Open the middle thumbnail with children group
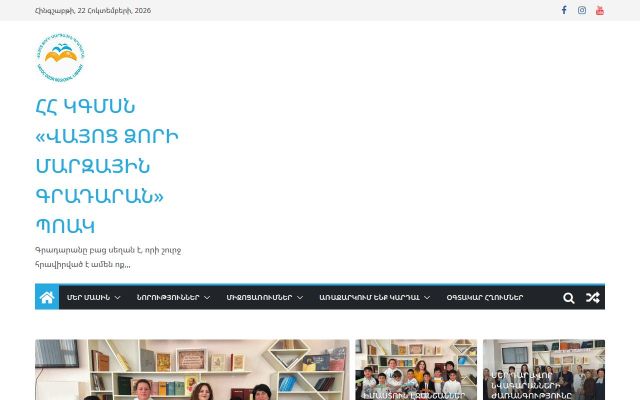Screen dimensions: 640x400 [416, 370]
